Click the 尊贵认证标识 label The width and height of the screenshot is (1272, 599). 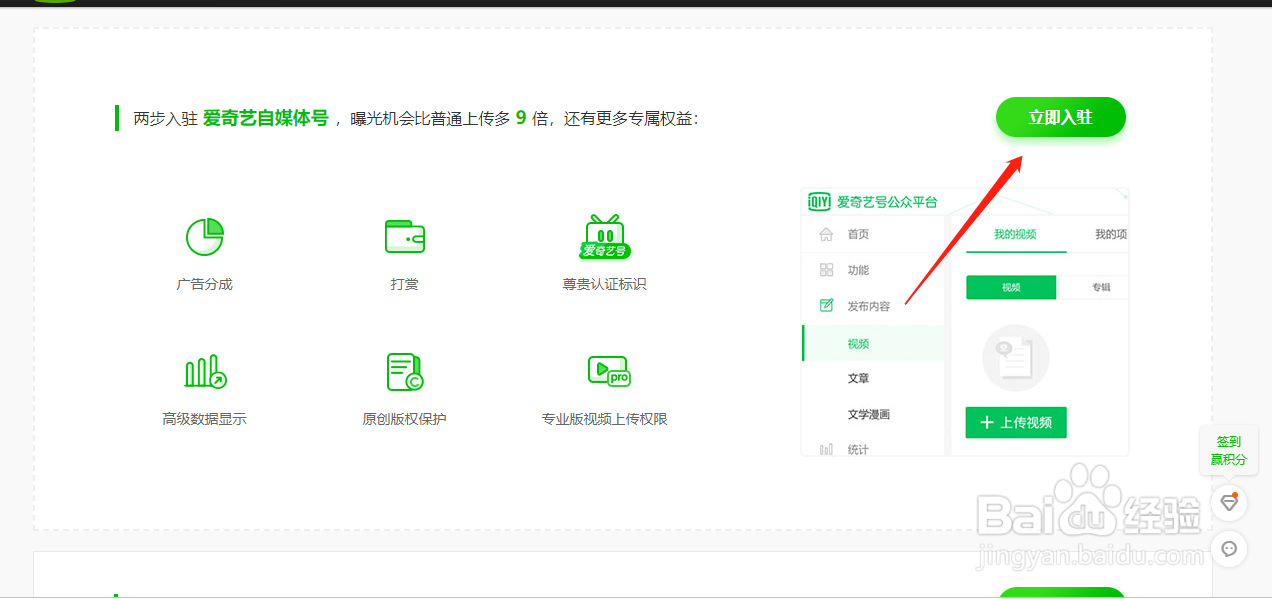605,284
